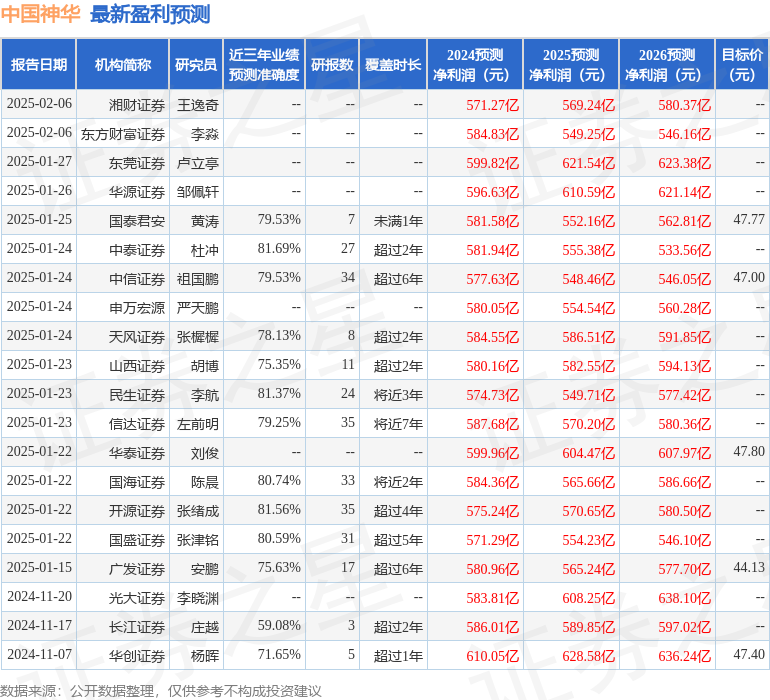This screenshot has width=770, height=700.
Task: Select 2025预测净利润 column header
Action: (x=571, y=64)
